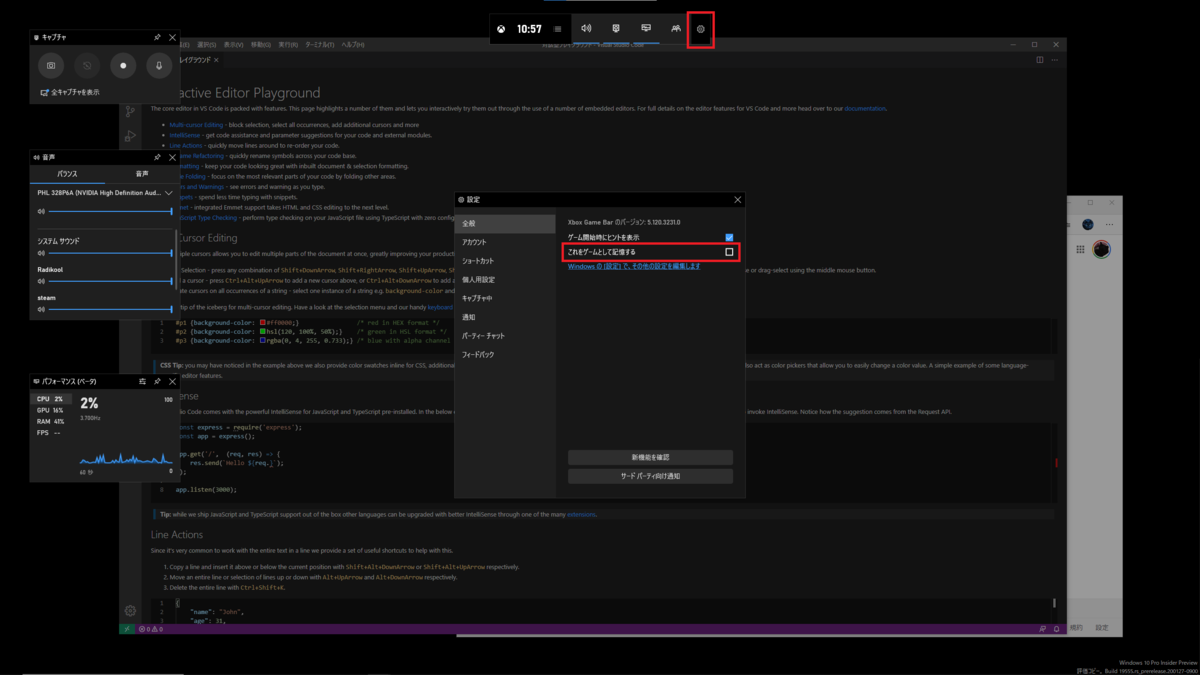This screenshot has width=1200, height=675.
Task: Click 新機能を確認 button
Action: pyautogui.click(x=650, y=457)
